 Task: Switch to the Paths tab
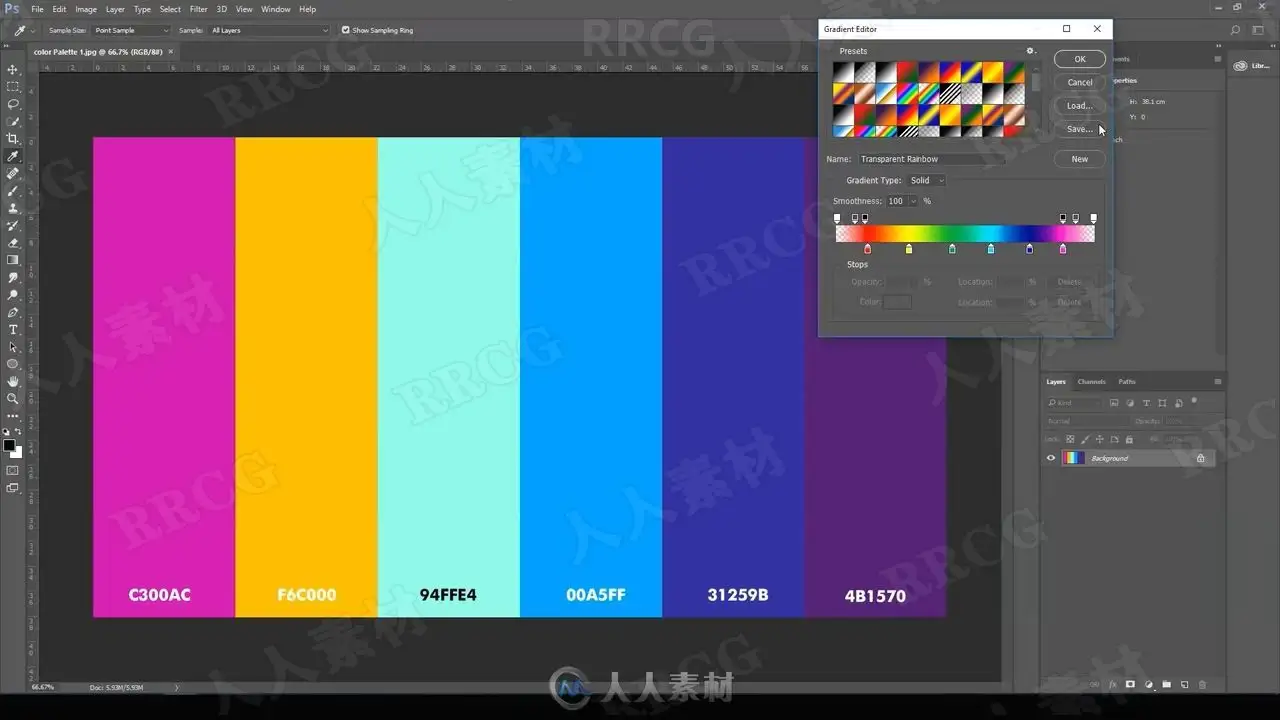click(x=1127, y=381)
